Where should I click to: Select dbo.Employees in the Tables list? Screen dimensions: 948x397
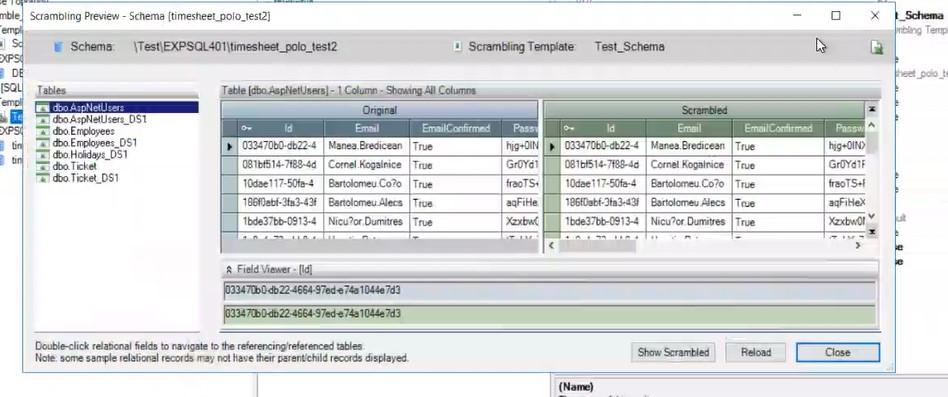pos(83,131)
